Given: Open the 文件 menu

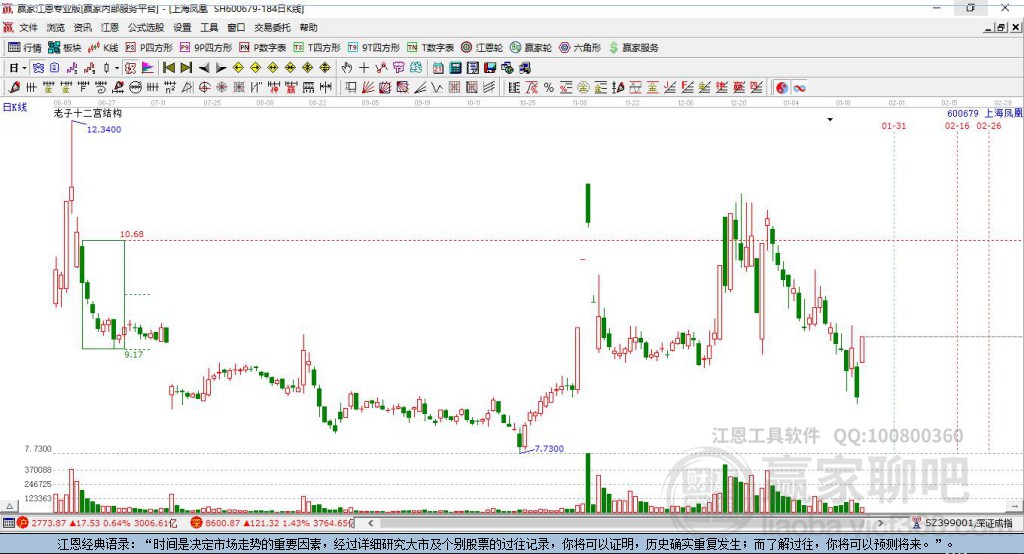Looking at the screenshot, I should pyautogui.click(x=29, y=27).
